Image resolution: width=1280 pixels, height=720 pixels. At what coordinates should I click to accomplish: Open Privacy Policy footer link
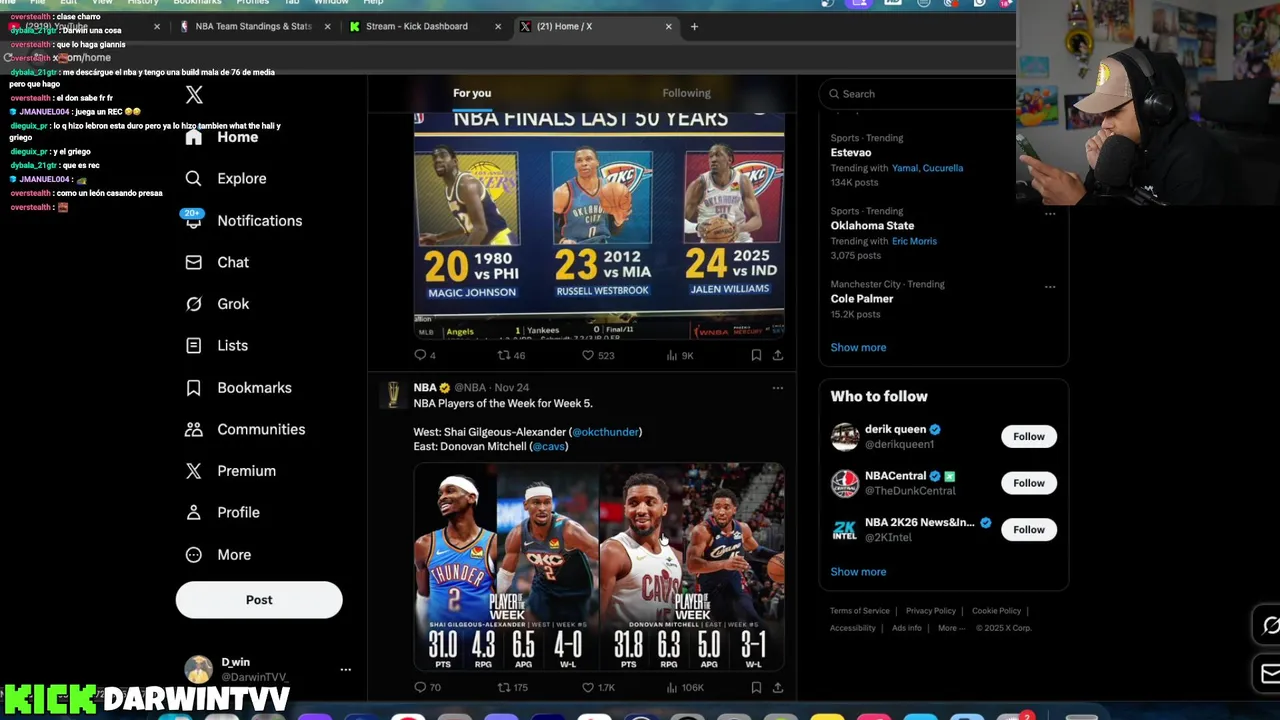[x=931, y=611]
